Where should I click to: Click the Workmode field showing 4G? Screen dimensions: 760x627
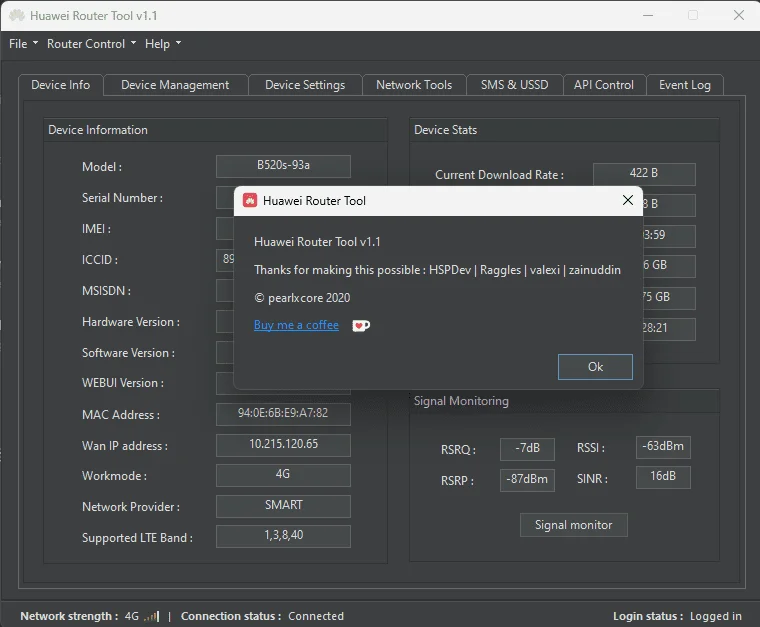283,474
